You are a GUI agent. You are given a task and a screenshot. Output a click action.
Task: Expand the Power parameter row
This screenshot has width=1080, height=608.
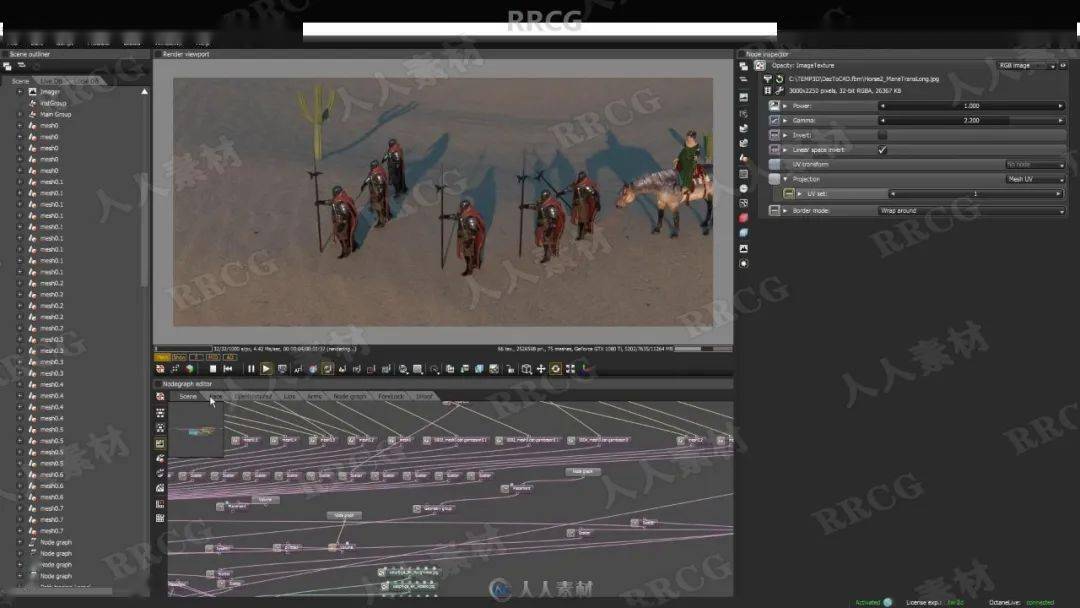[x=785, y=106]
